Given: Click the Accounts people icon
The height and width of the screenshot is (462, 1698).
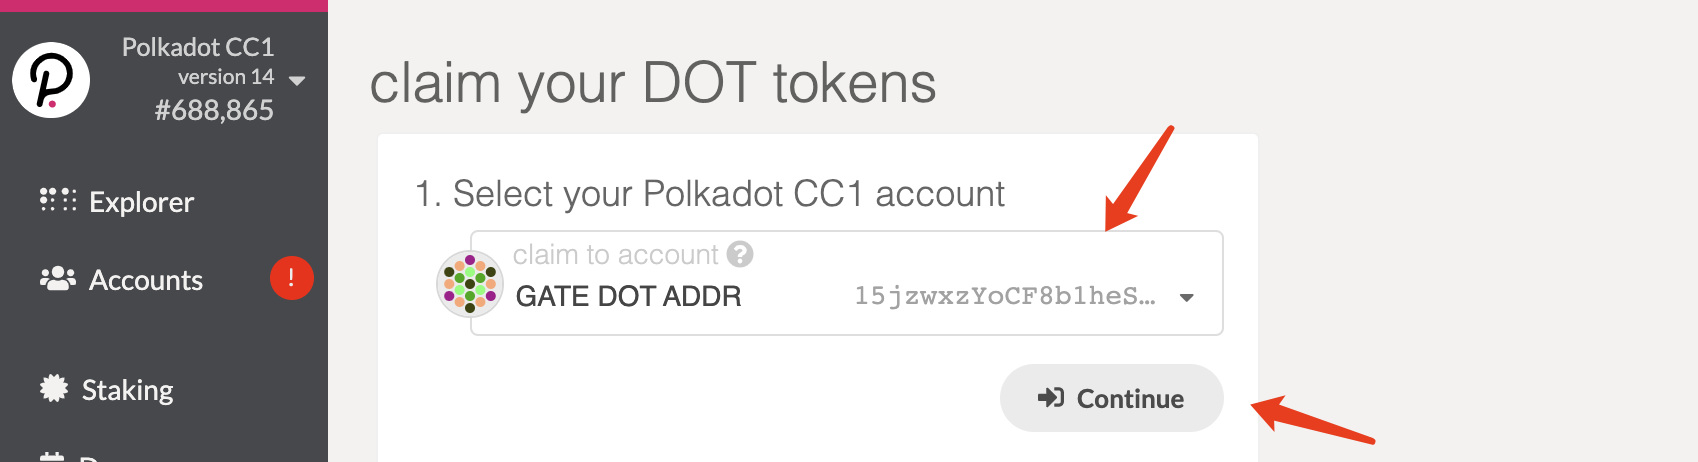Looking at the screenshot, I should (x=58, y=278).
